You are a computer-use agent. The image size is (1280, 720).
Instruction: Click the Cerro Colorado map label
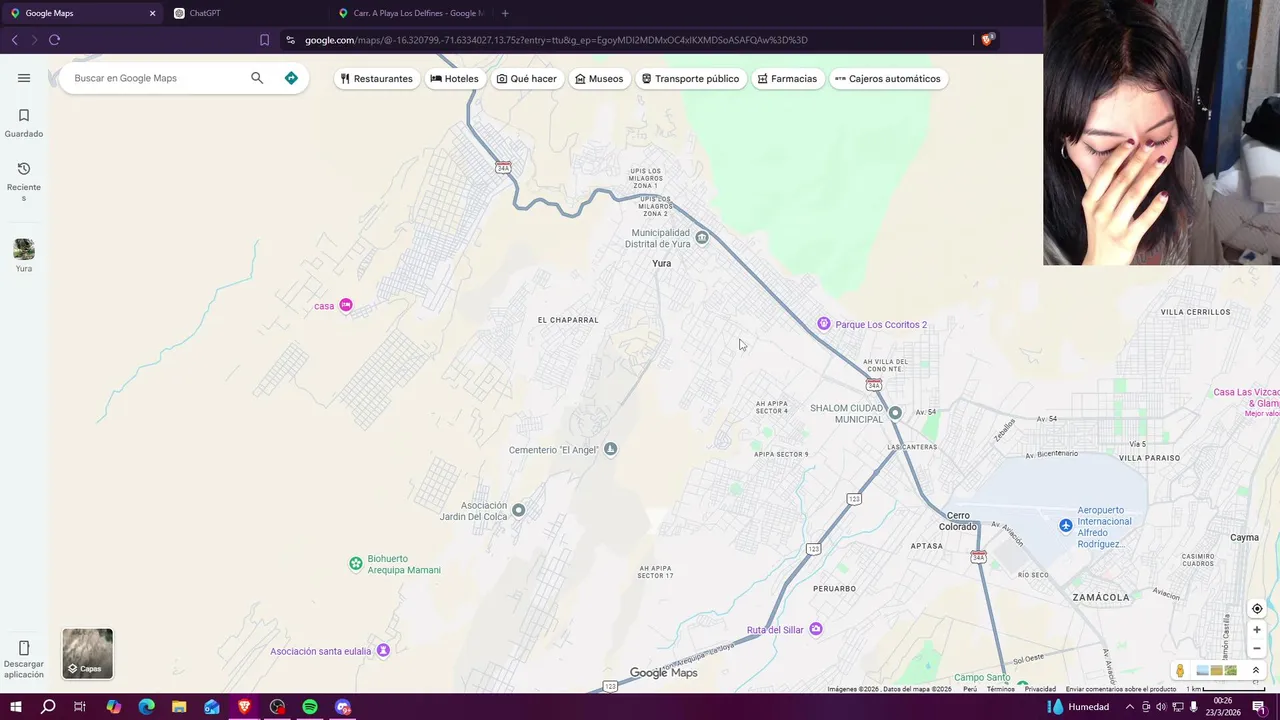coord(958,521)
